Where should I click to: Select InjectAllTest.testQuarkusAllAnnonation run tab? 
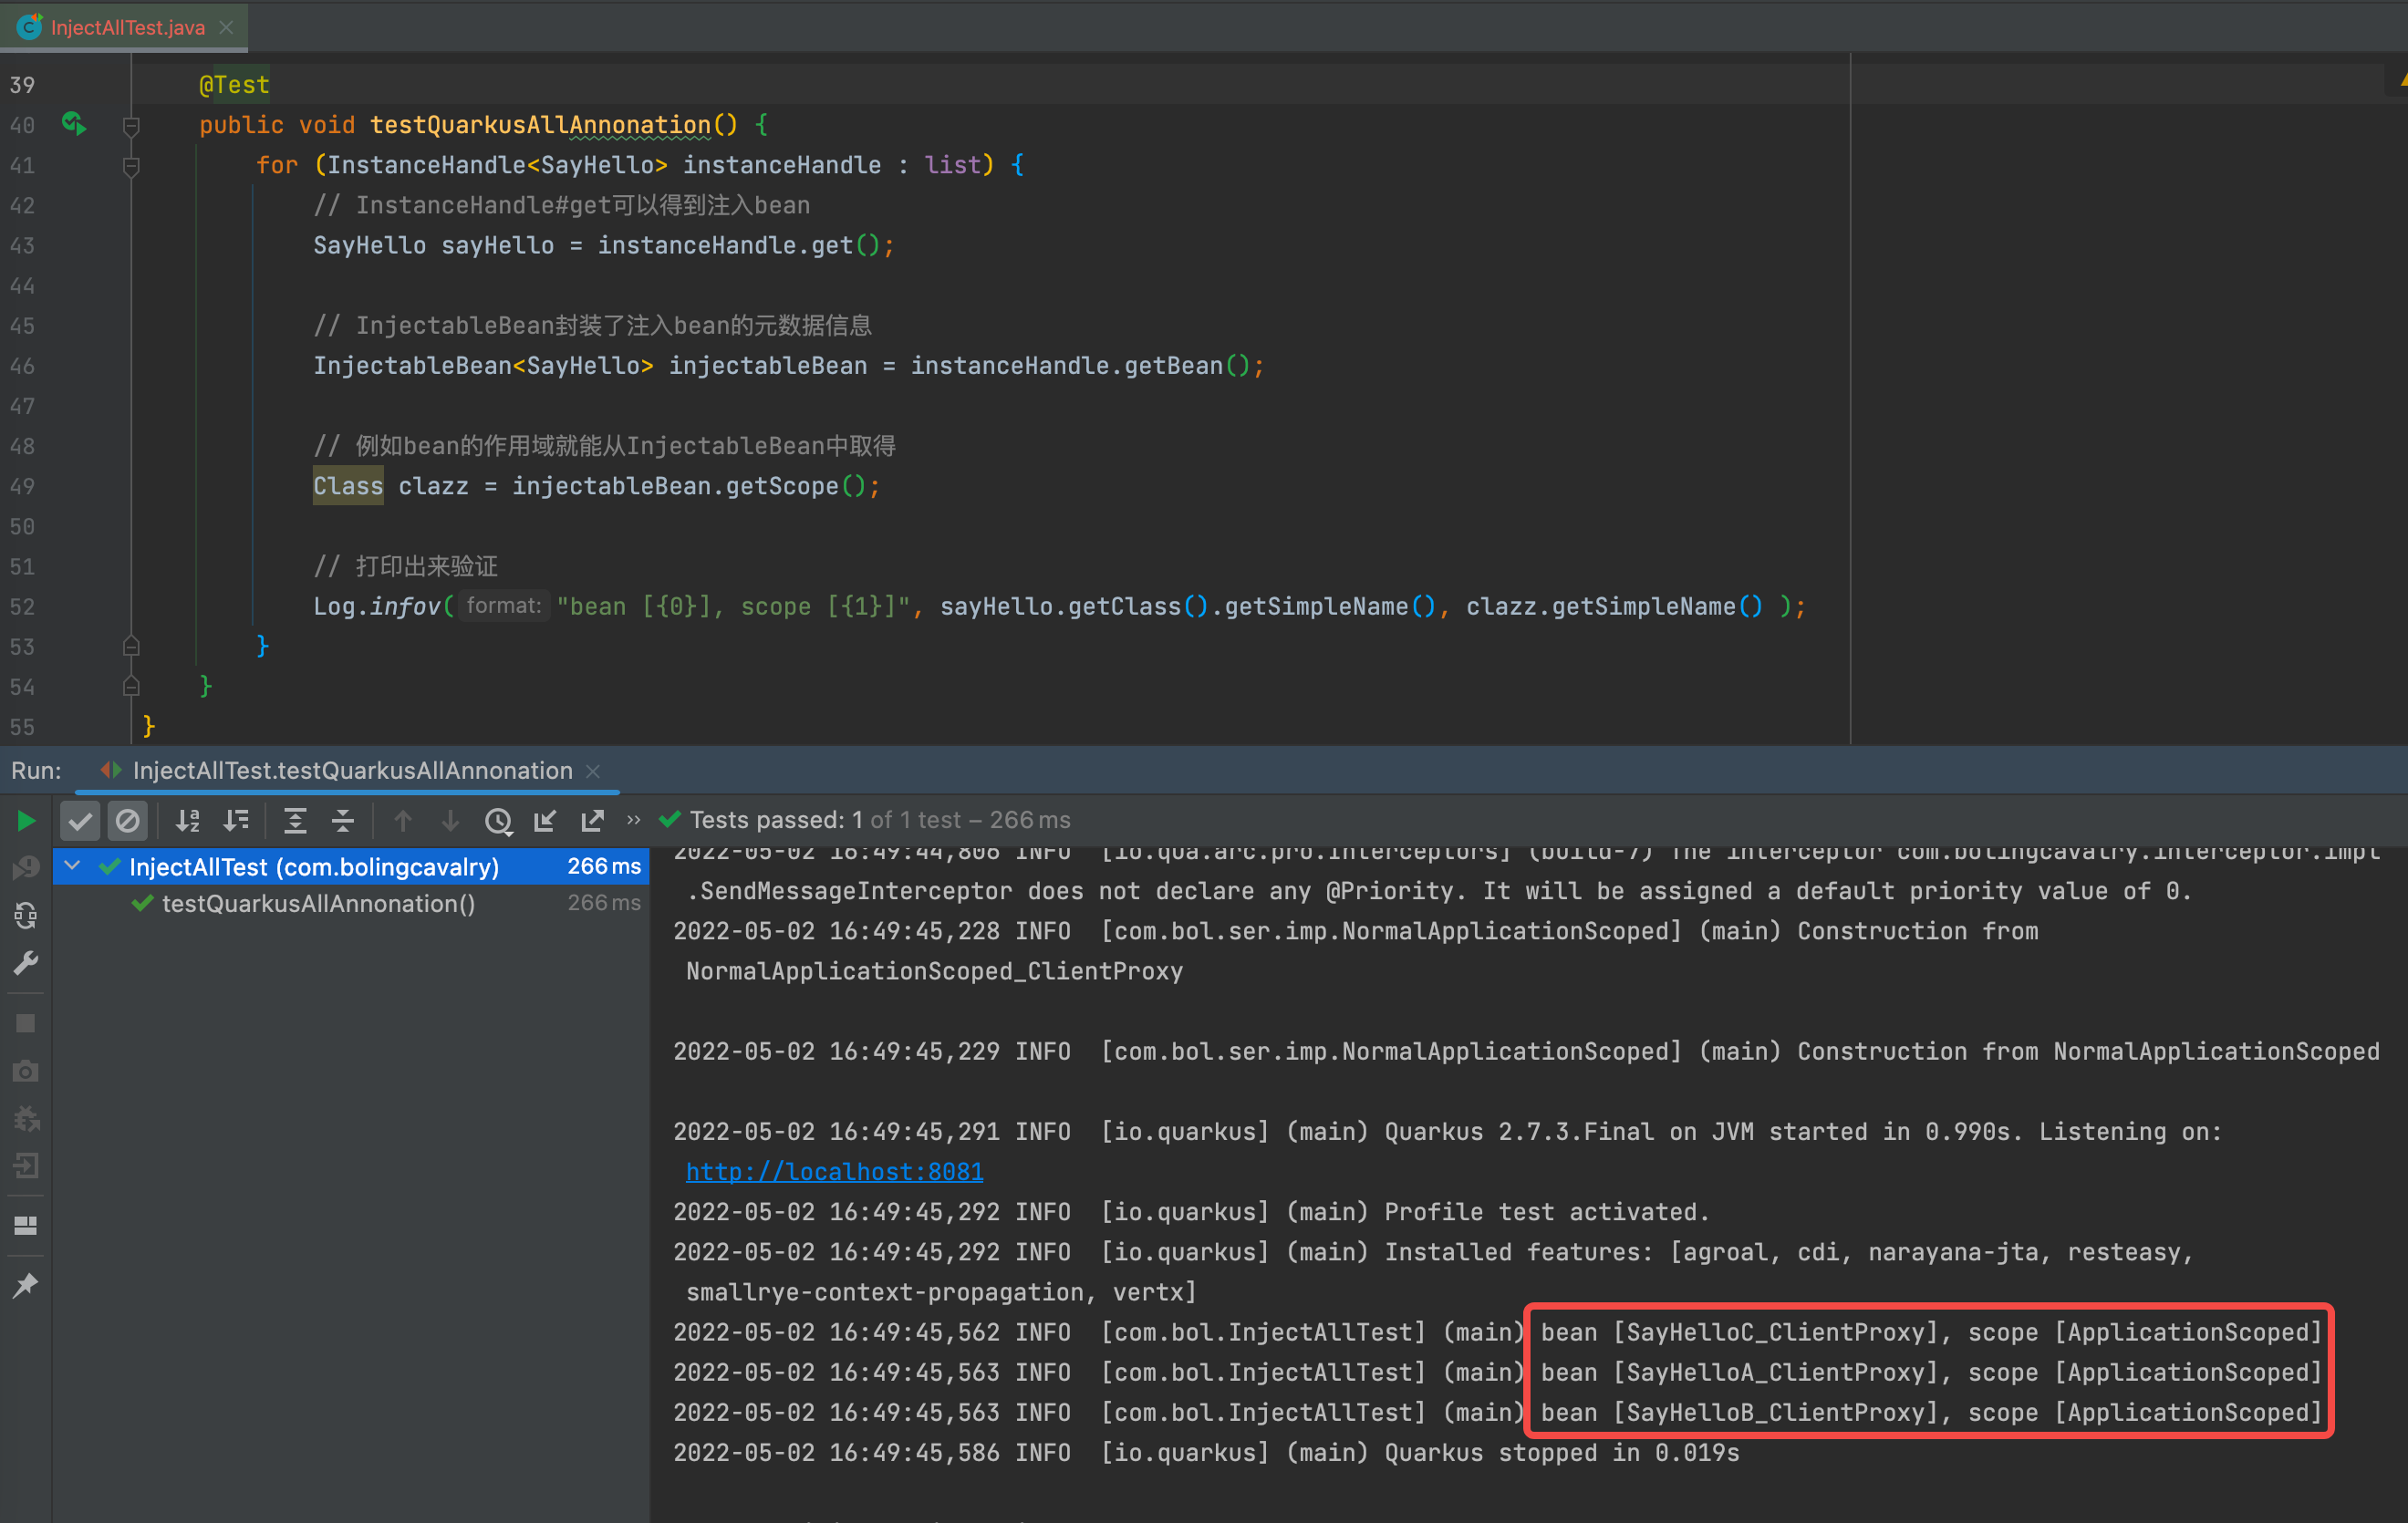point(352,770)
